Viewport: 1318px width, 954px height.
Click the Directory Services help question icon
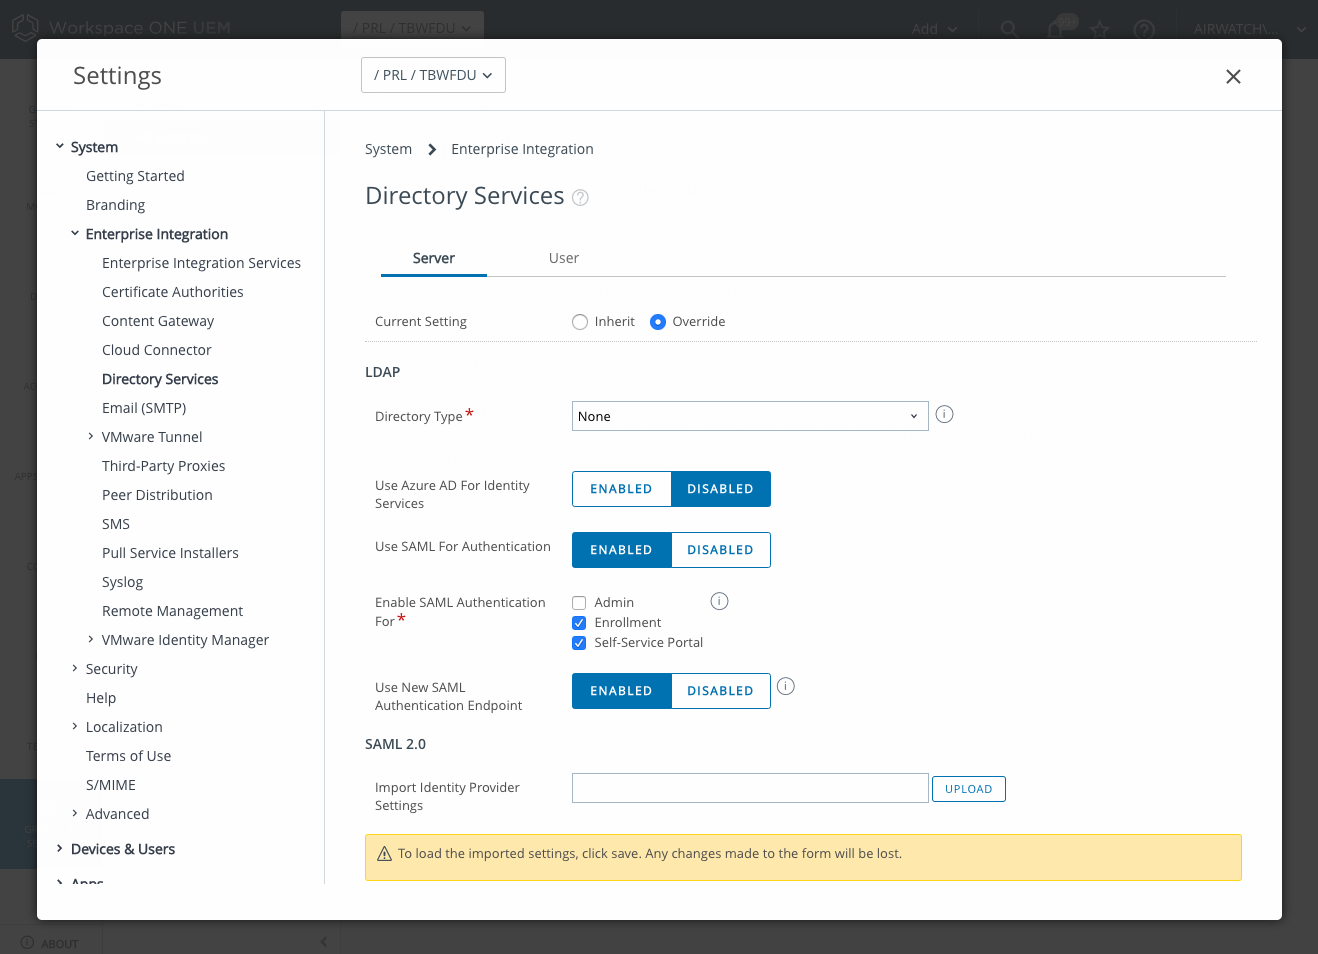pyautogui.click(x=580, y=198)
